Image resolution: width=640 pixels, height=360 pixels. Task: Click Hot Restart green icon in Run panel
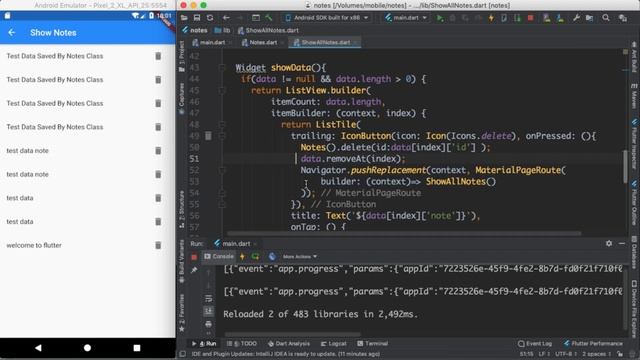(x=256, y=257)
